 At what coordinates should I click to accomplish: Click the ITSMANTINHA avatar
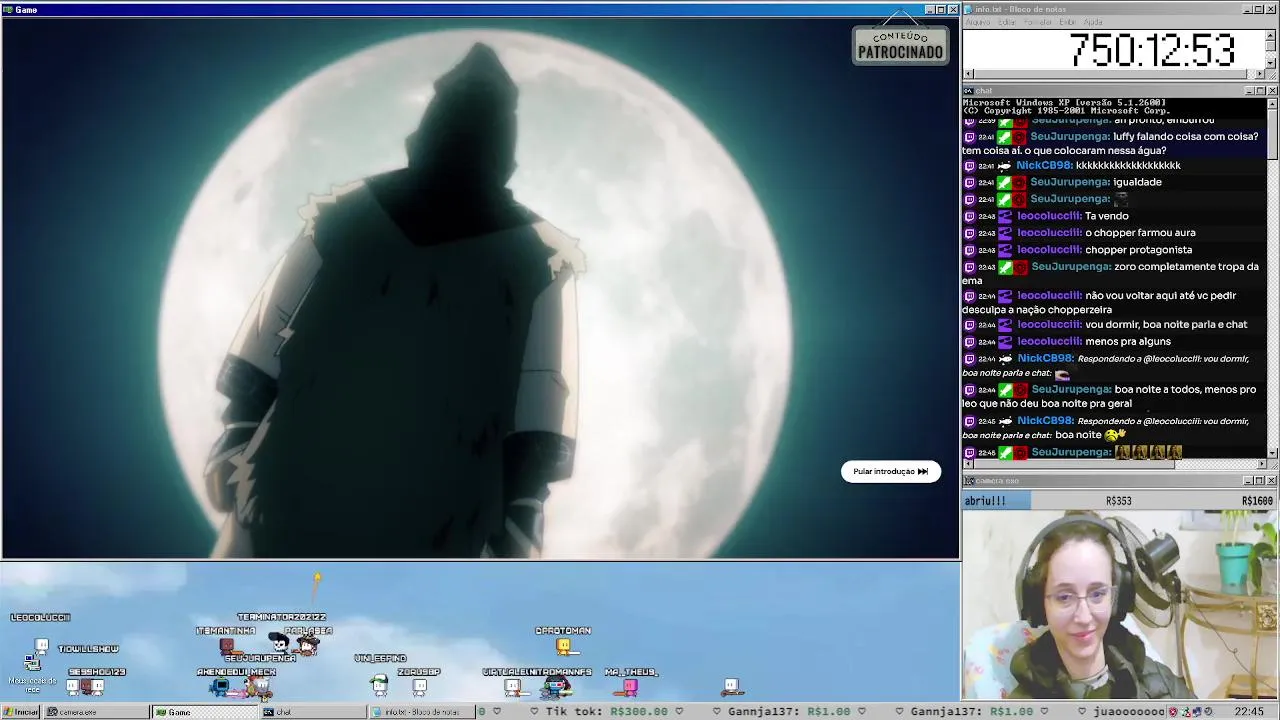228,646
